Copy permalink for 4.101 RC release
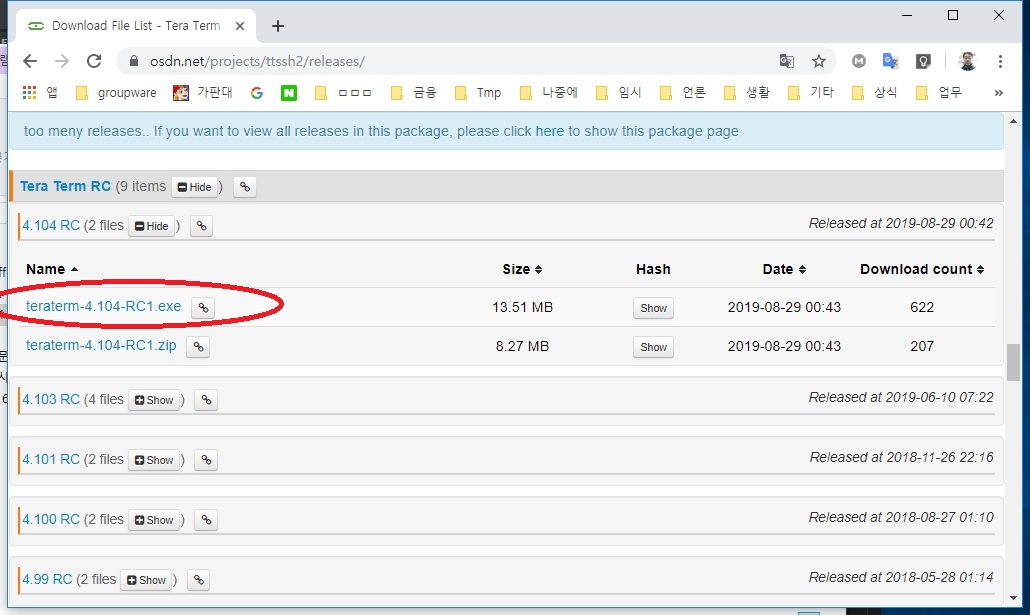This screenshot has width=1030, height=615. tap(206, 460)
